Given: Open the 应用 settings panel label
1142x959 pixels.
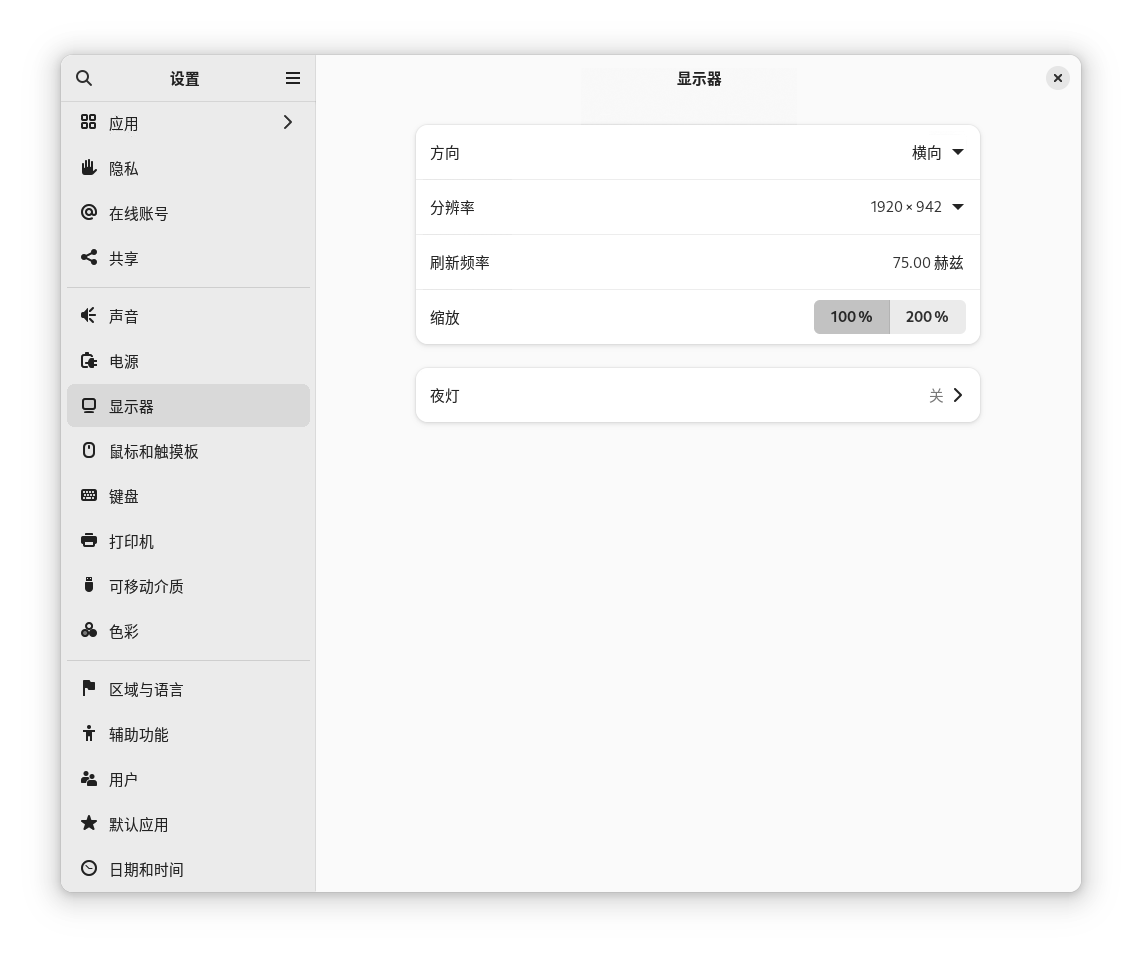Looking at the screenshot, I should [x=124, y=124].
